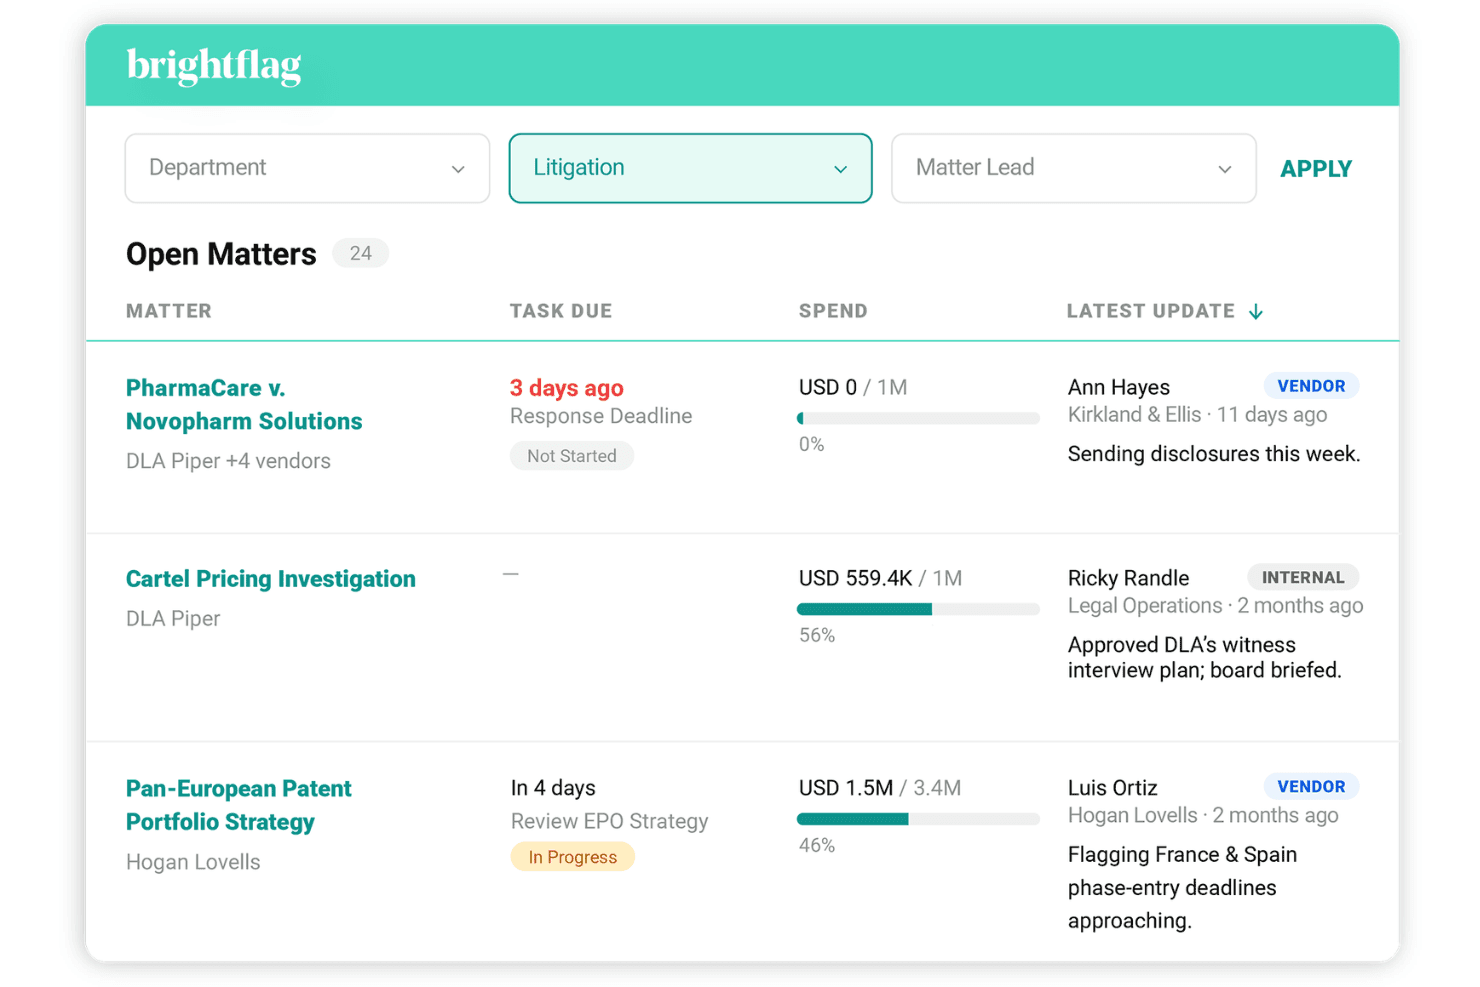Sort by the MATTER column header
This screenshot has width=1480, height=987.
[169, 311]
